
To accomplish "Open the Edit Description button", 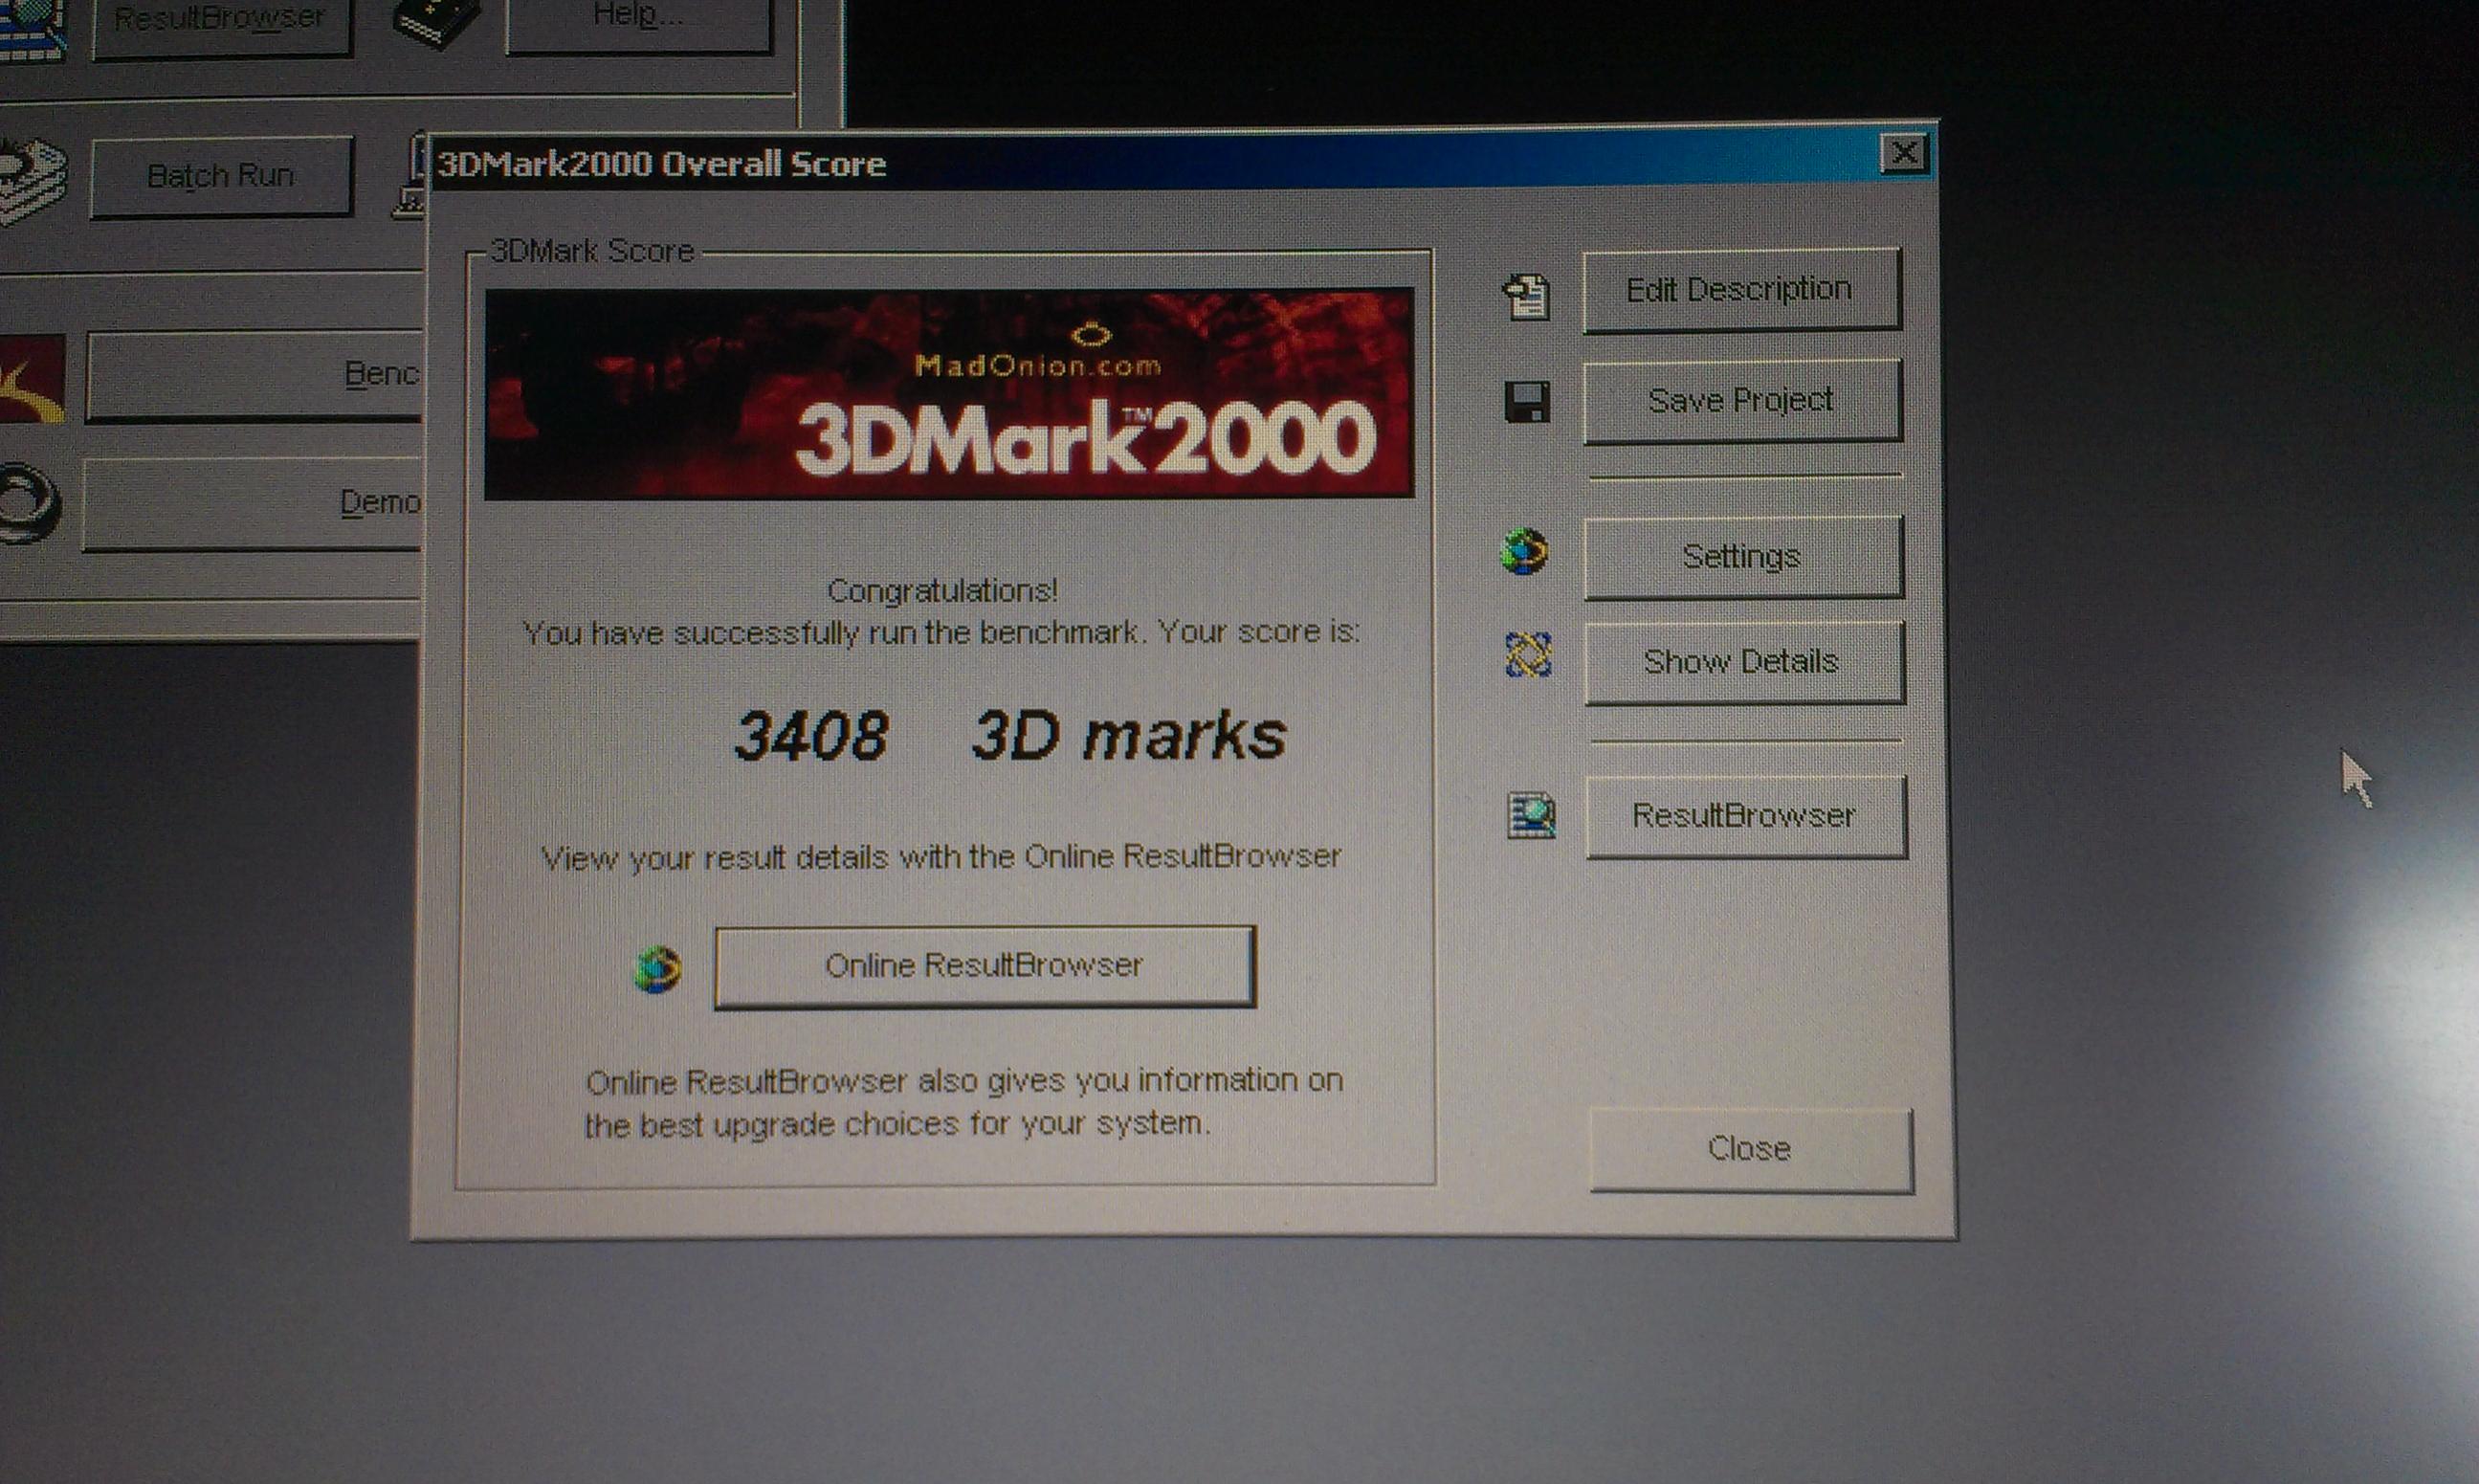I will coord(1740,290).
